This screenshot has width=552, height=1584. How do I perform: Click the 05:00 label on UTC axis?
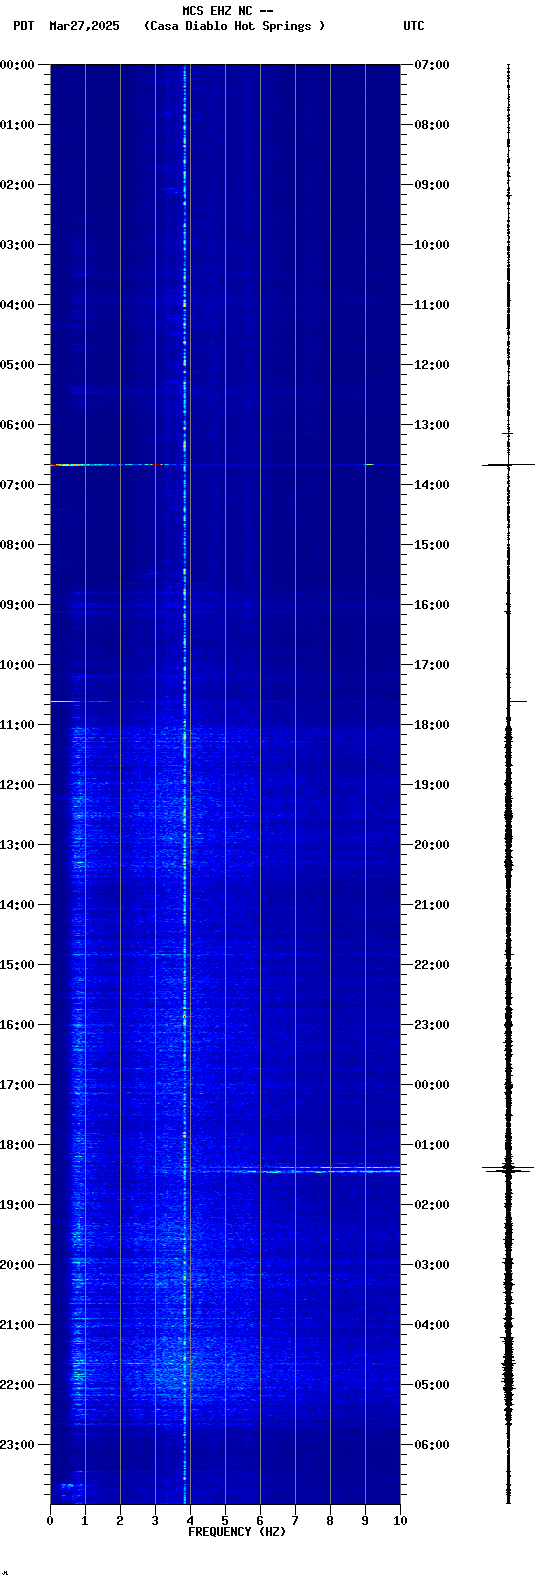(x=431, y=1385)
